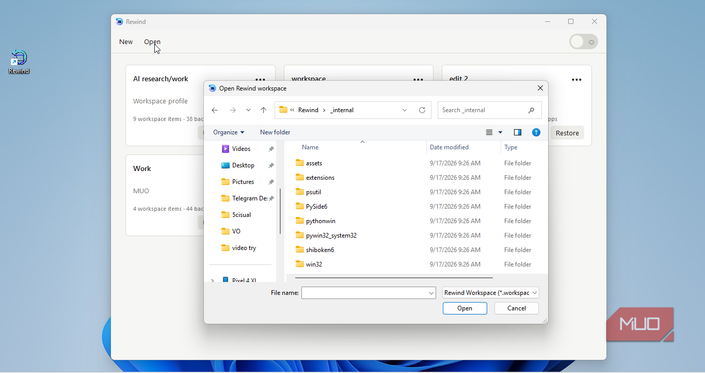Viewport: 705px width, 373px height.
Task: Click the file list horizontal scrollbar
Action: point(394,278)
